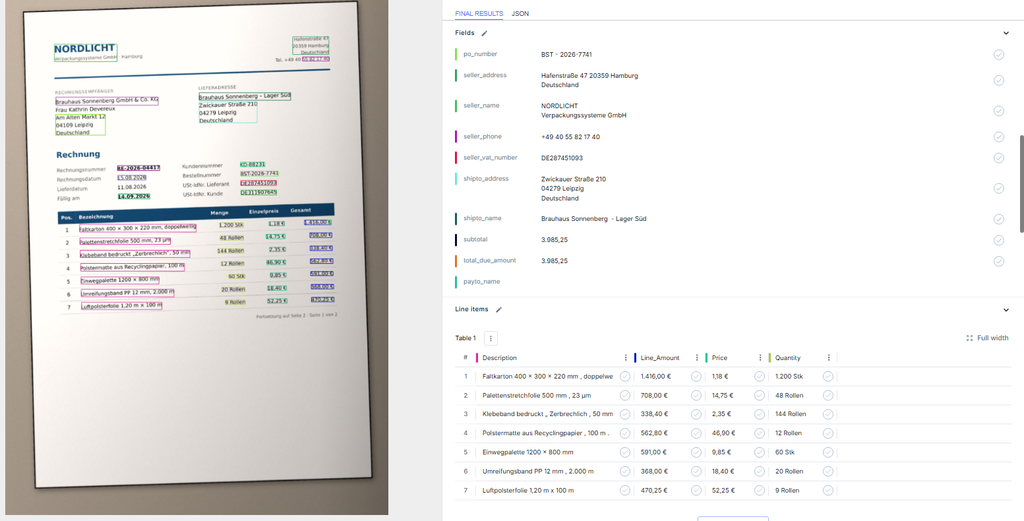Select the Luftpolsterfolie 1,20 m x 100 m cell
This screenshot has width=1024, height=521.
[528, 490]
